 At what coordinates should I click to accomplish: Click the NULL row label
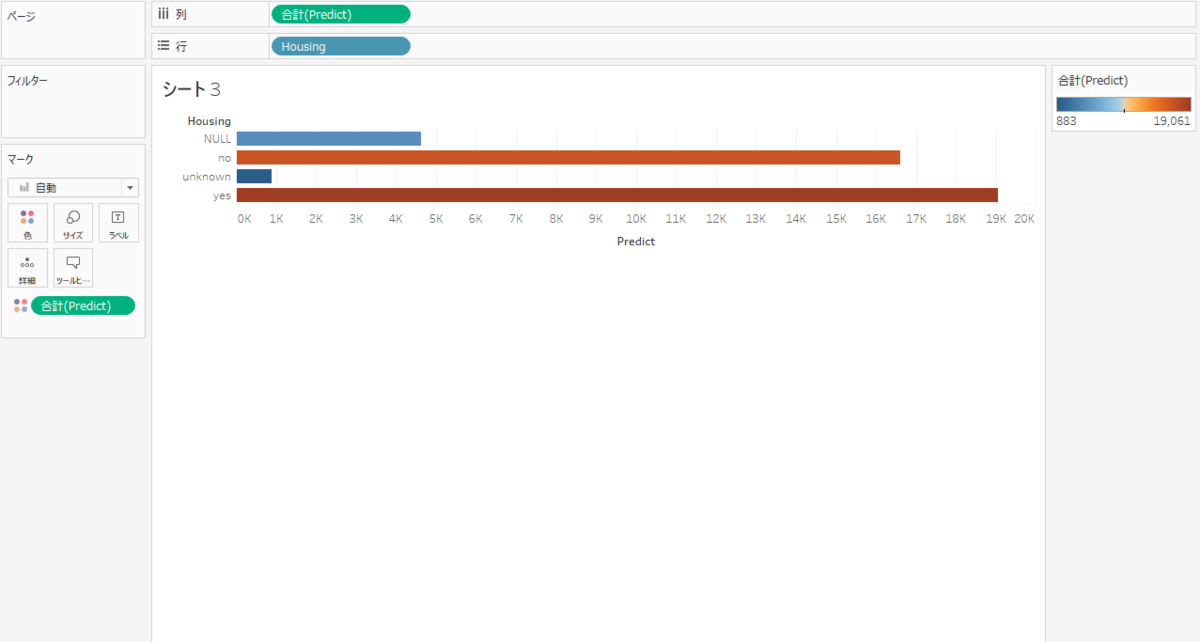[x=217, y=139]
